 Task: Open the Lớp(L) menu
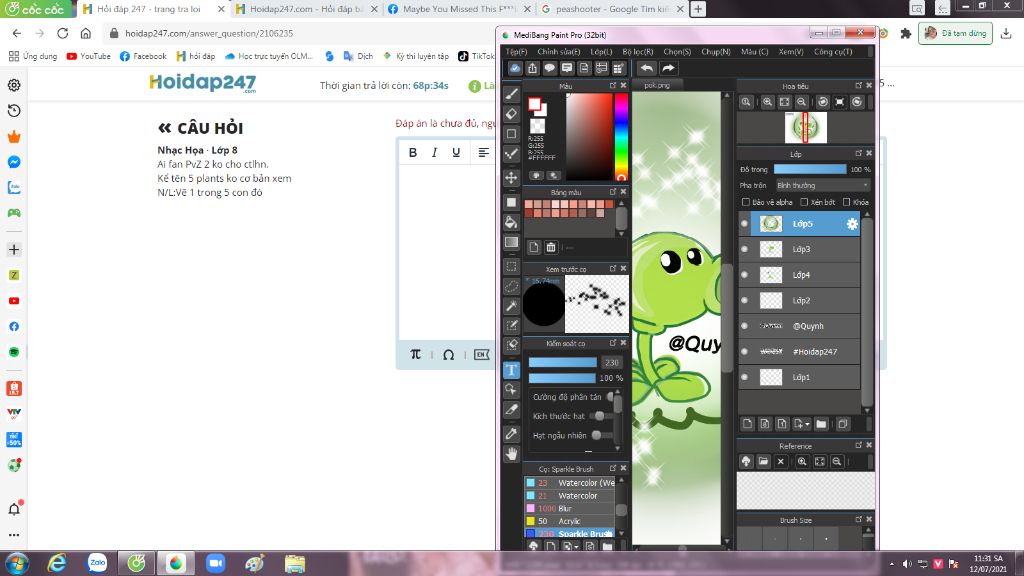pos(601,52)
